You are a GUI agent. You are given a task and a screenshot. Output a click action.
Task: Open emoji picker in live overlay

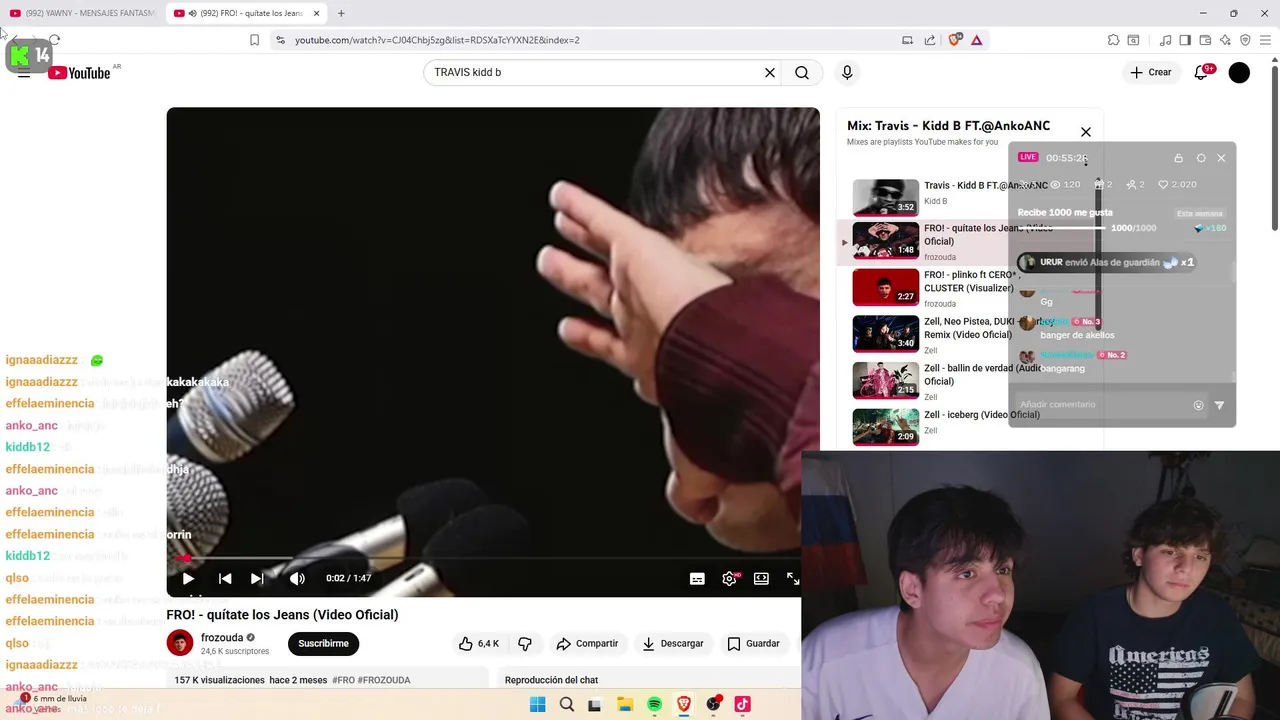(x=1199, y=405)
